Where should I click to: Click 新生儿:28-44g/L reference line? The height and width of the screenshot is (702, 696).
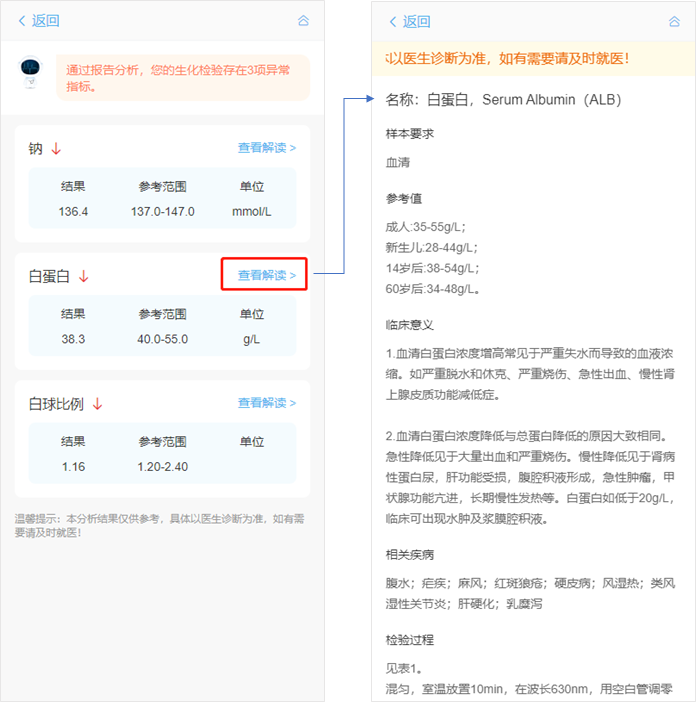(432, 248)
